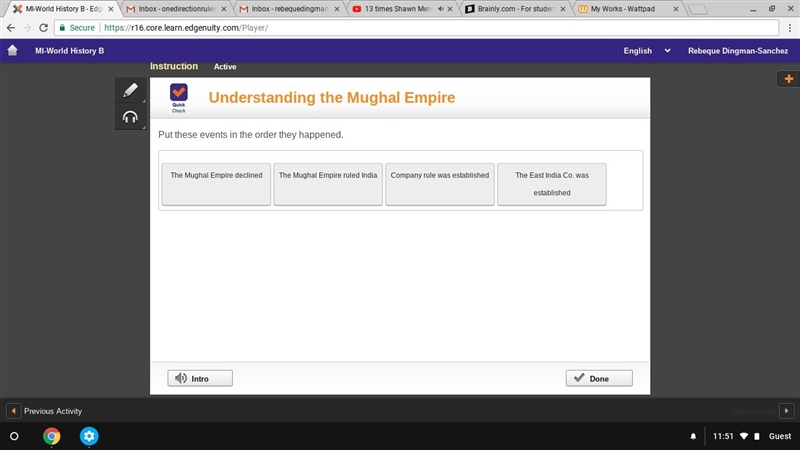Switch to the My Works - Wattpad tab
The height and width of the screenshot is (450, 800).
(x=629, y=9)
